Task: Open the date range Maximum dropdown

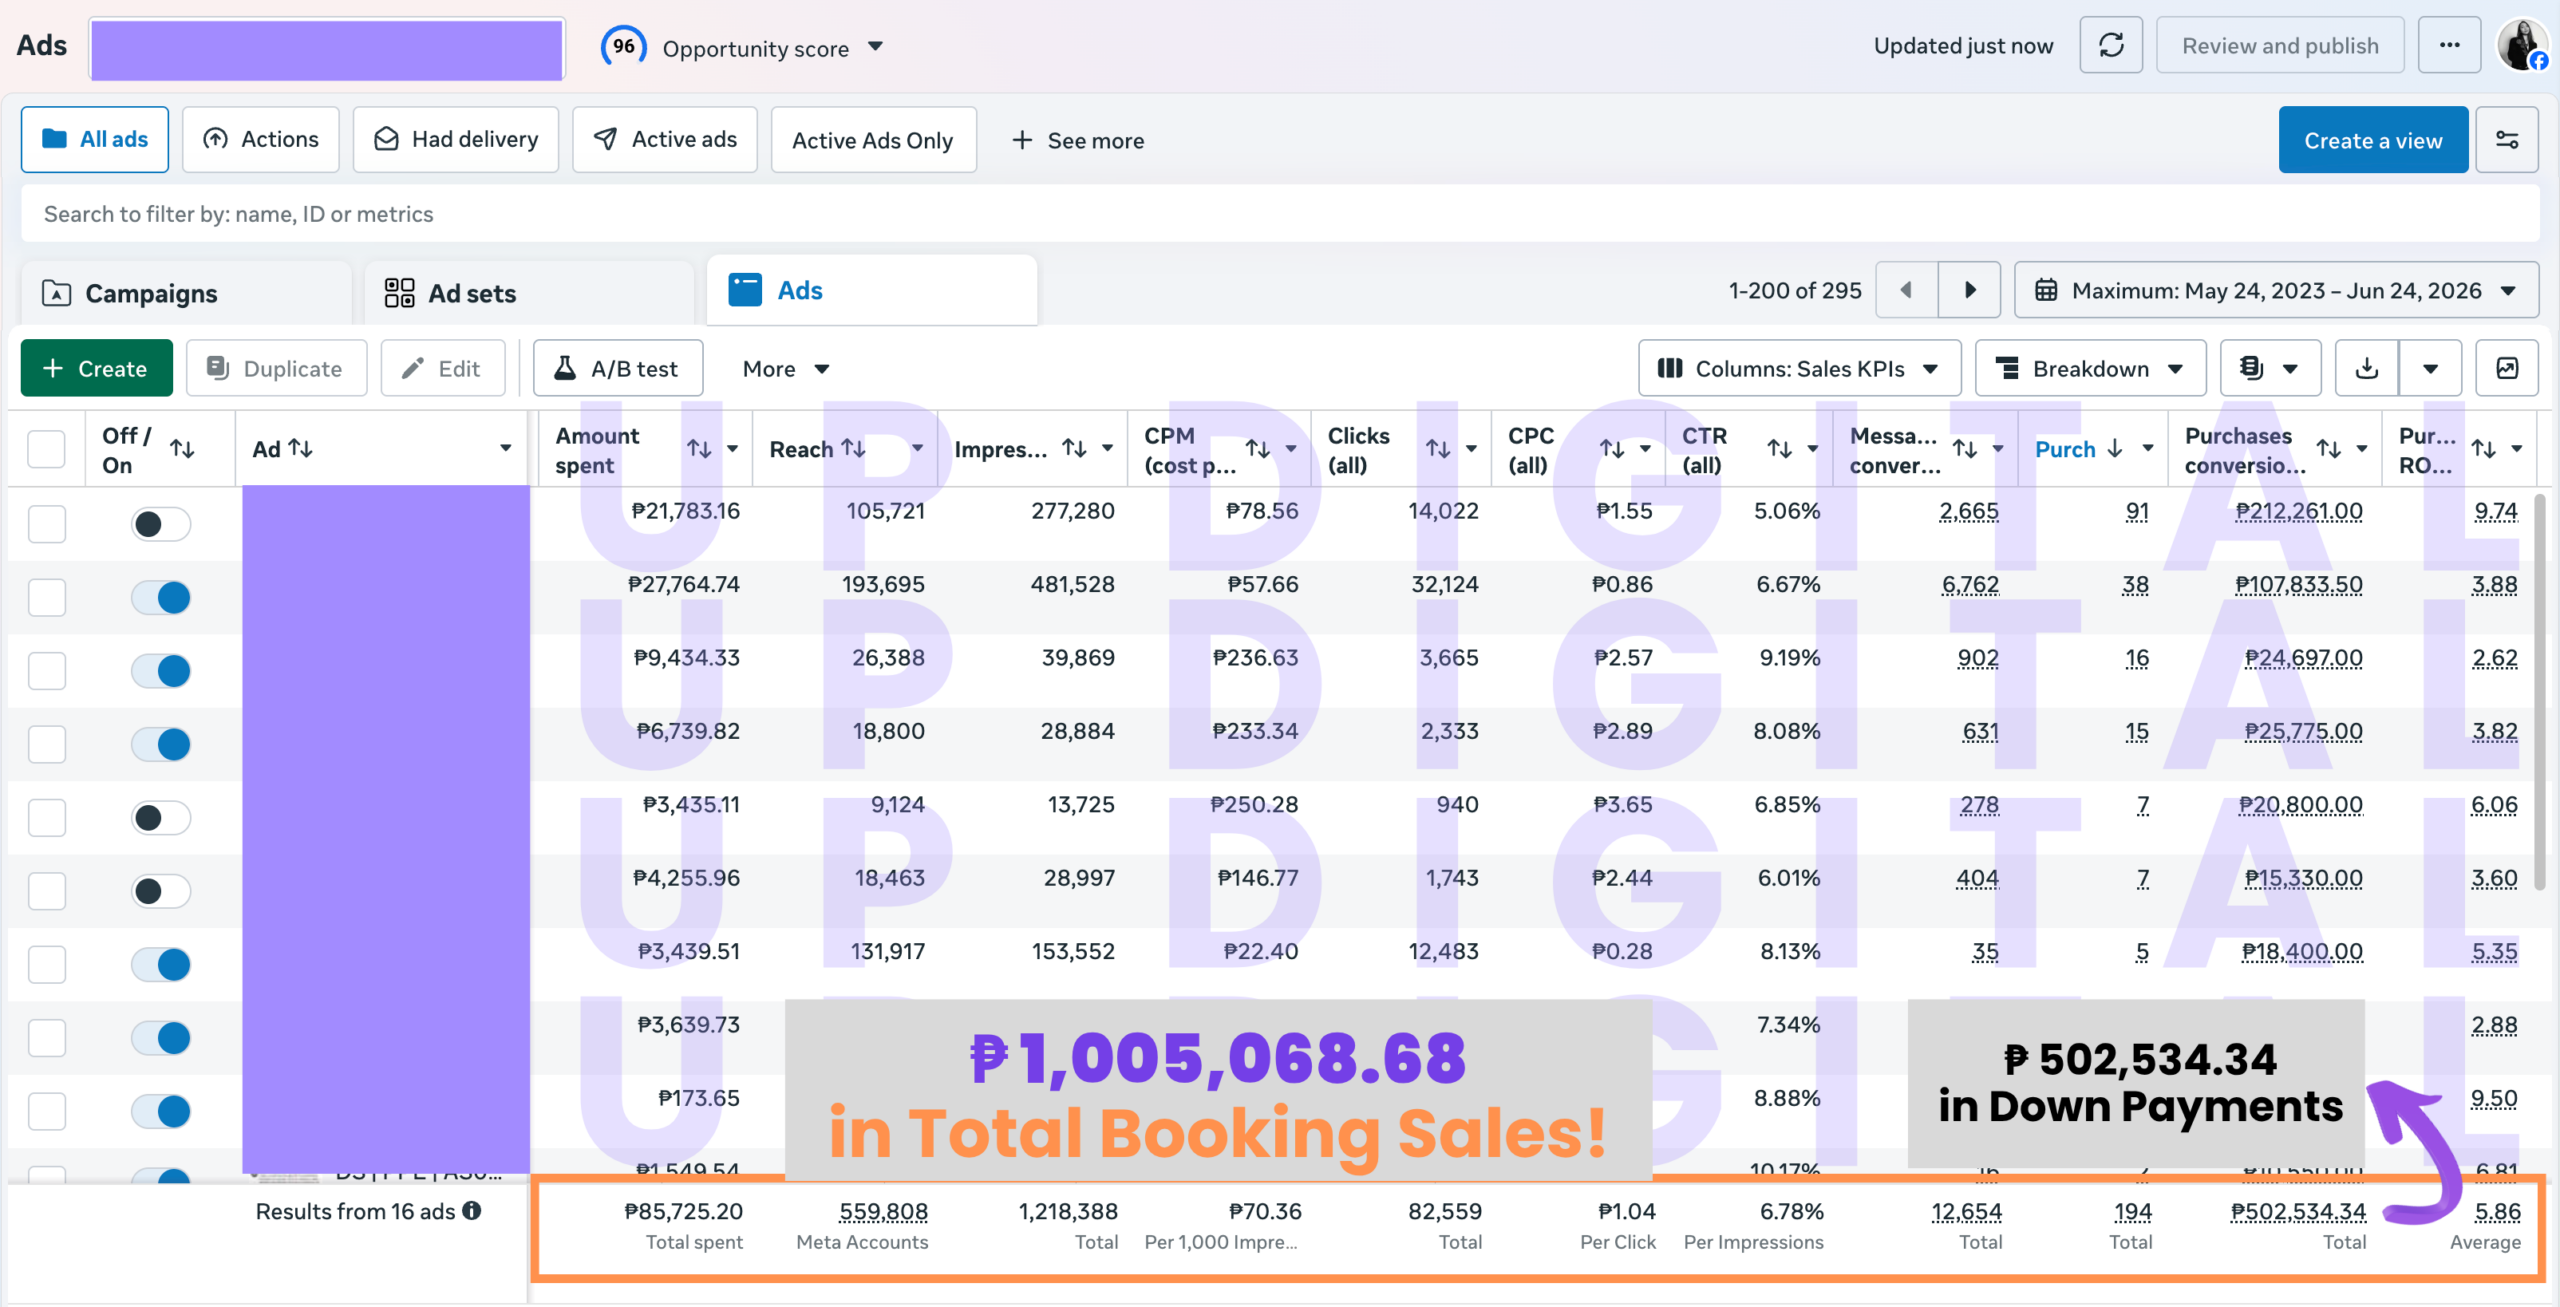Action: point(2276,290)
